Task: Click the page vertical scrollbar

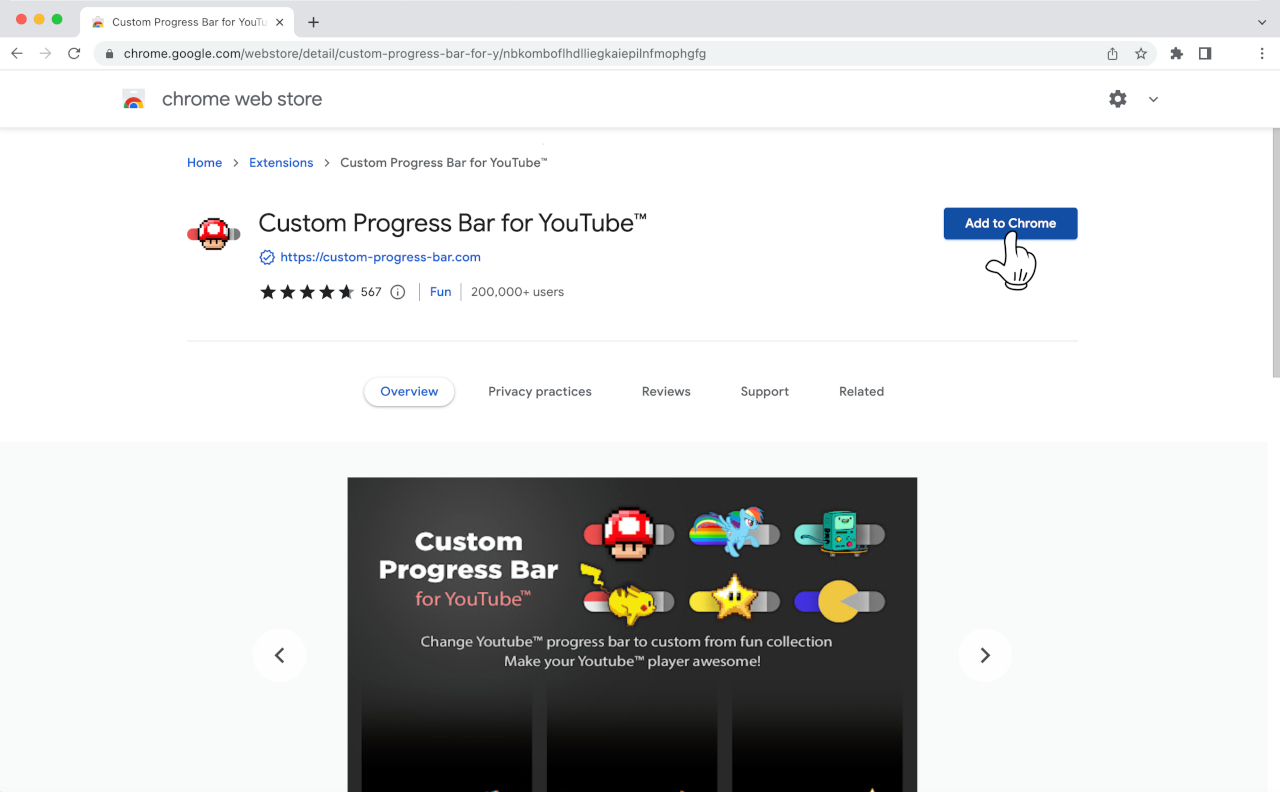Action: click(x=1274, y=252)
